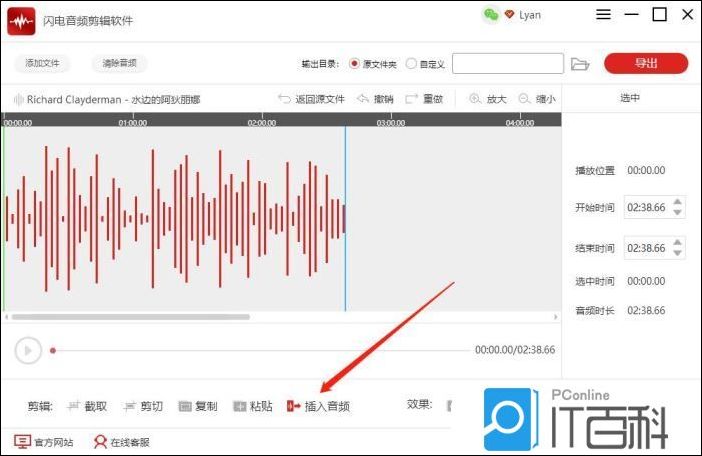This screenshot has height=456, width=702.
Task: Click the red 导出 export button
Action: (646, 63)
